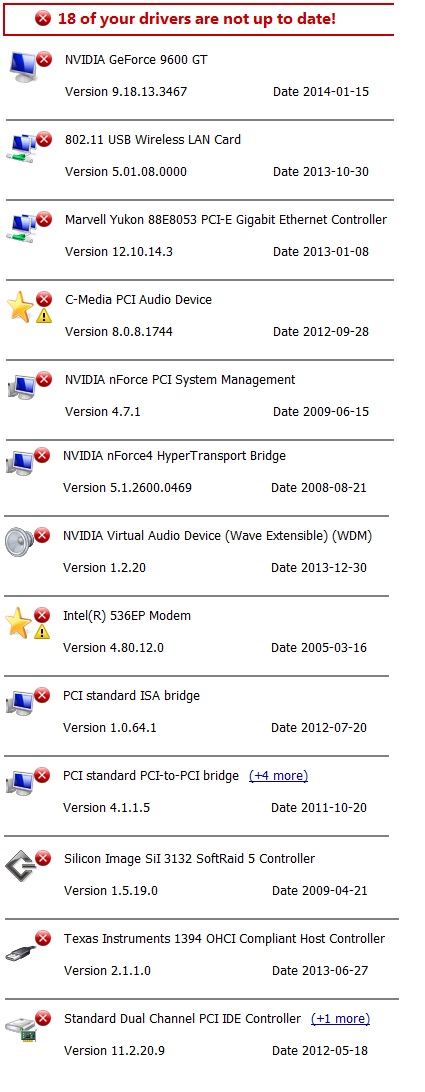The height and width of the screenshot is (1092, 425).
Task: Select the Texas Instruments 1394 OHCI Host Controller name
Action: [x=224, y=939]
